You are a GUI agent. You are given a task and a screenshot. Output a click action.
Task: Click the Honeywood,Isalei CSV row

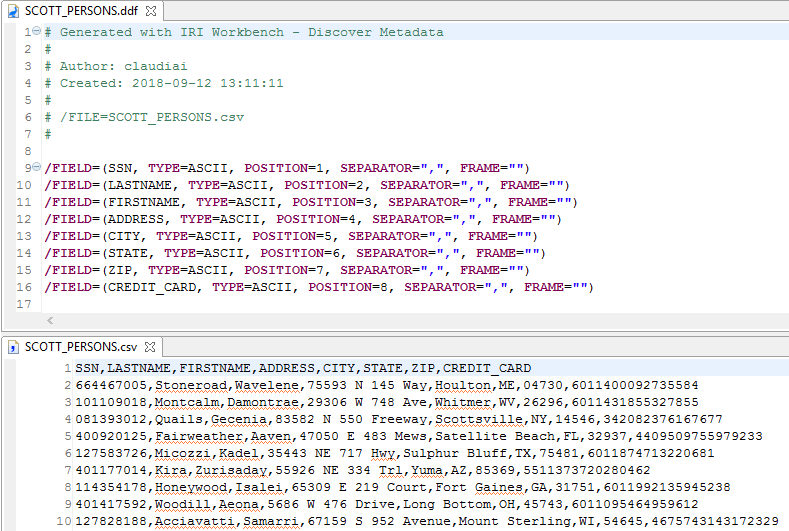click(x=403, y=488)
